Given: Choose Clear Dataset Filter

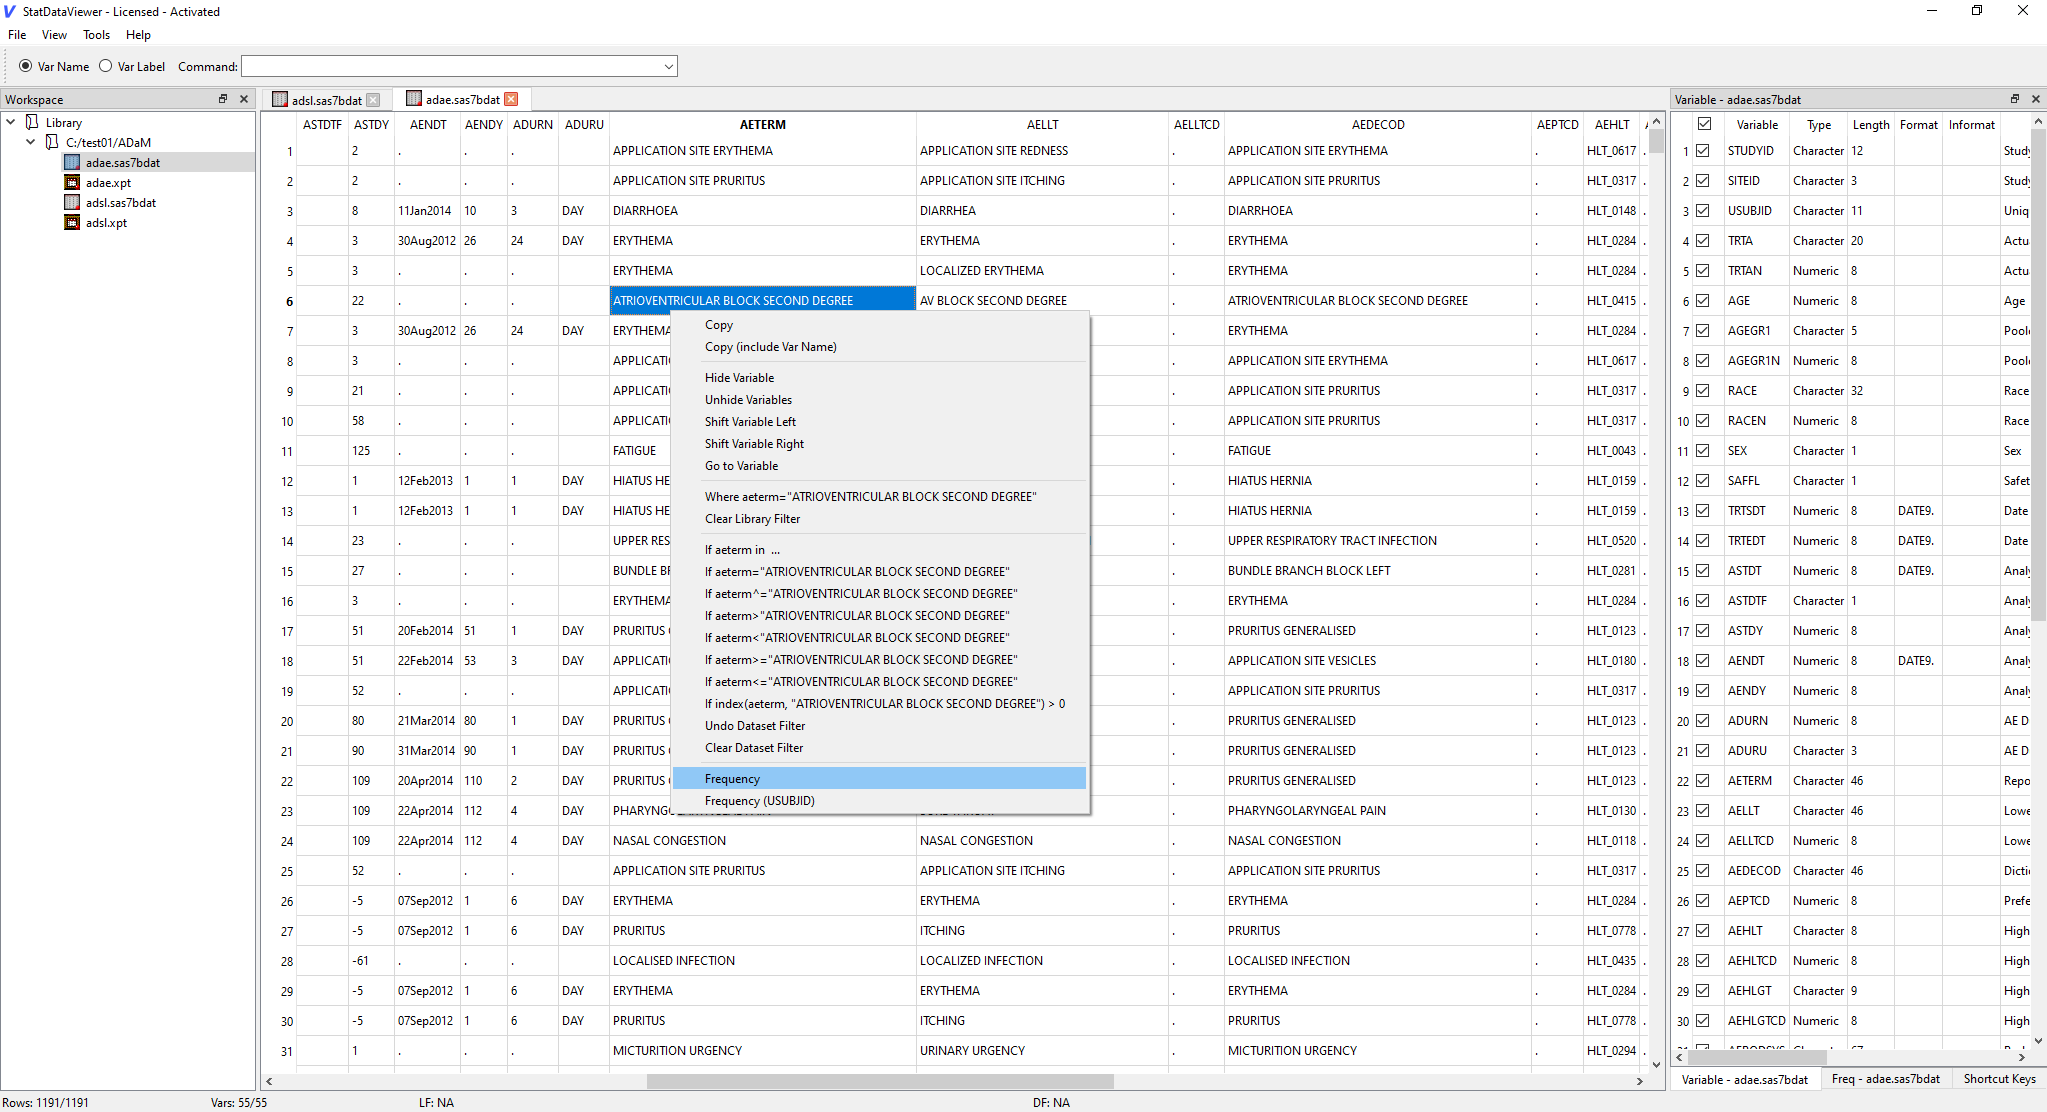Looking at the screenshot, I should (879, 748).
